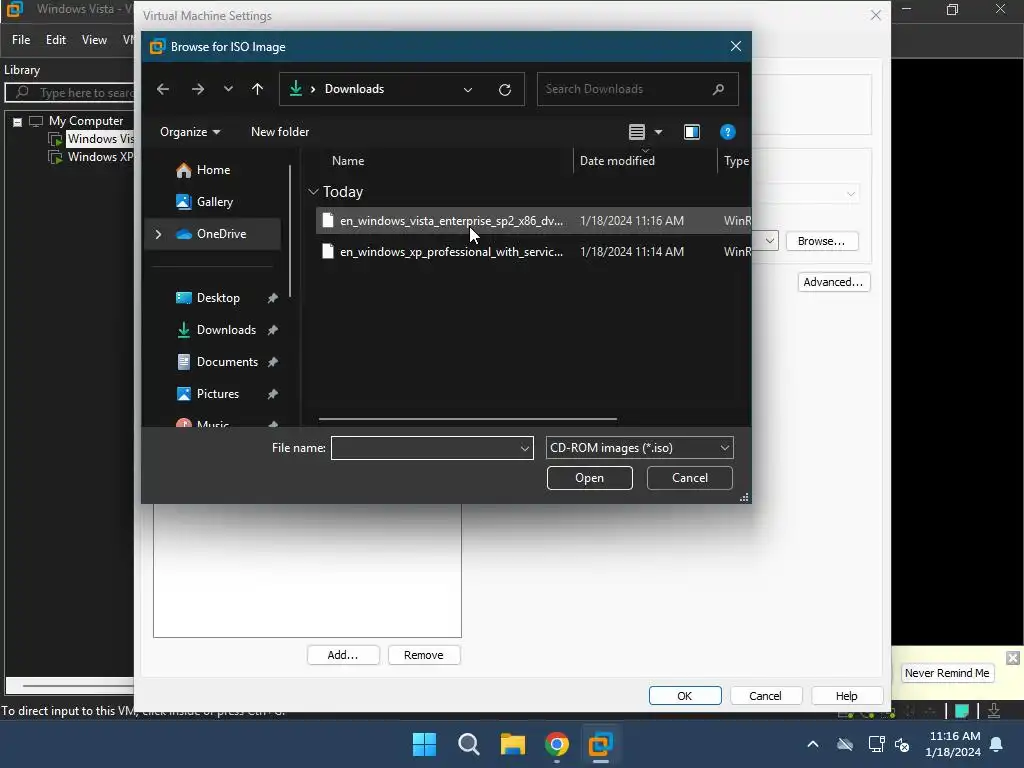Screen dimensions: 1024x768
Task: Unpin the Desktop pin icon
Action: (272, 298)
